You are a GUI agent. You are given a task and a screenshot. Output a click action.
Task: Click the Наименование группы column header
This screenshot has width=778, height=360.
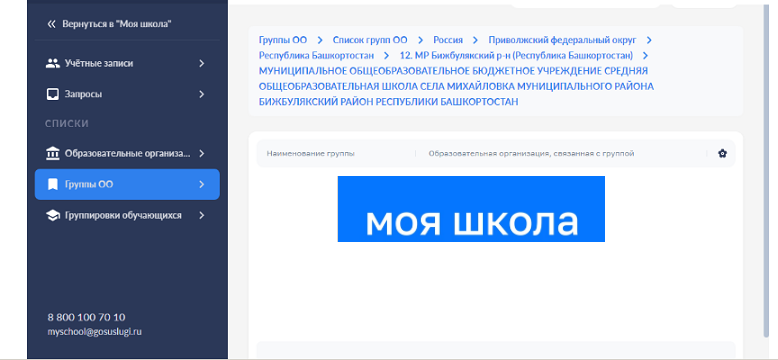pos(311,154)
